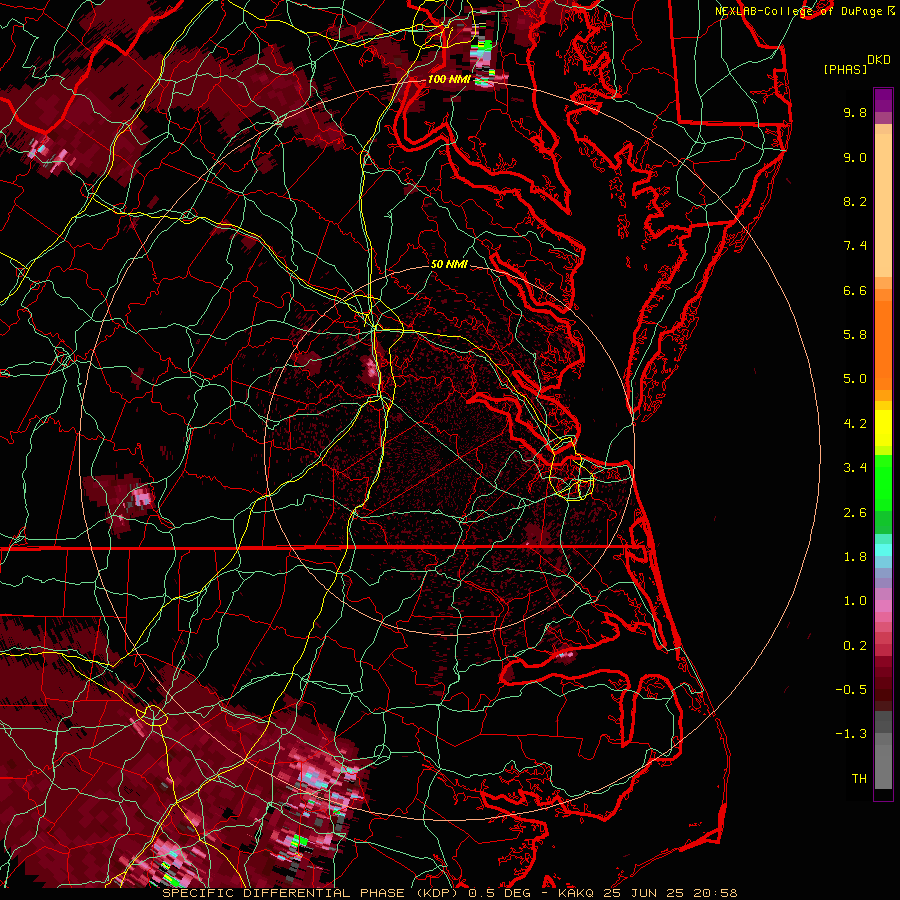This screenshot has width=900, height=900.
Task: Click the DKD label above the color bar
Action: [879, 60]
